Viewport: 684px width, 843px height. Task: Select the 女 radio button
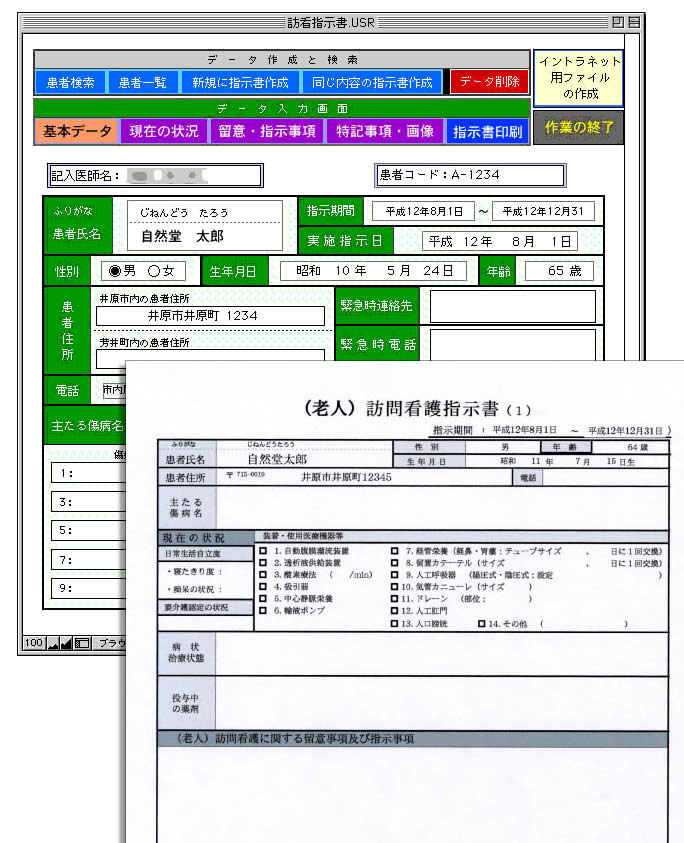click(x=154, y=271)
